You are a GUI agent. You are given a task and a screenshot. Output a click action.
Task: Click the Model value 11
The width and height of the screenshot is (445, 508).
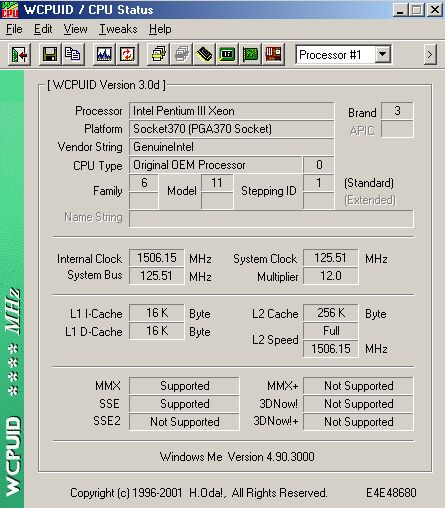(x=217, y=183)
